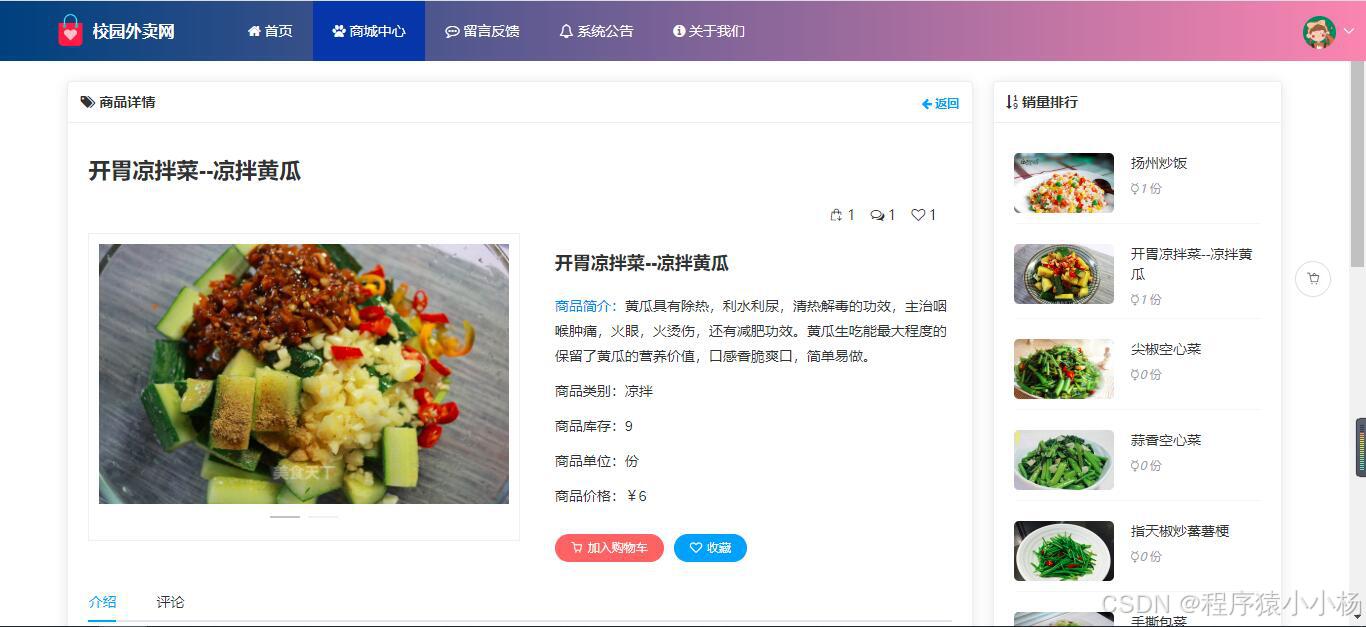The width and height of the screenshot is (1366, 627).
Task: Click the 返回 link
Action: [x=940, y=104]
